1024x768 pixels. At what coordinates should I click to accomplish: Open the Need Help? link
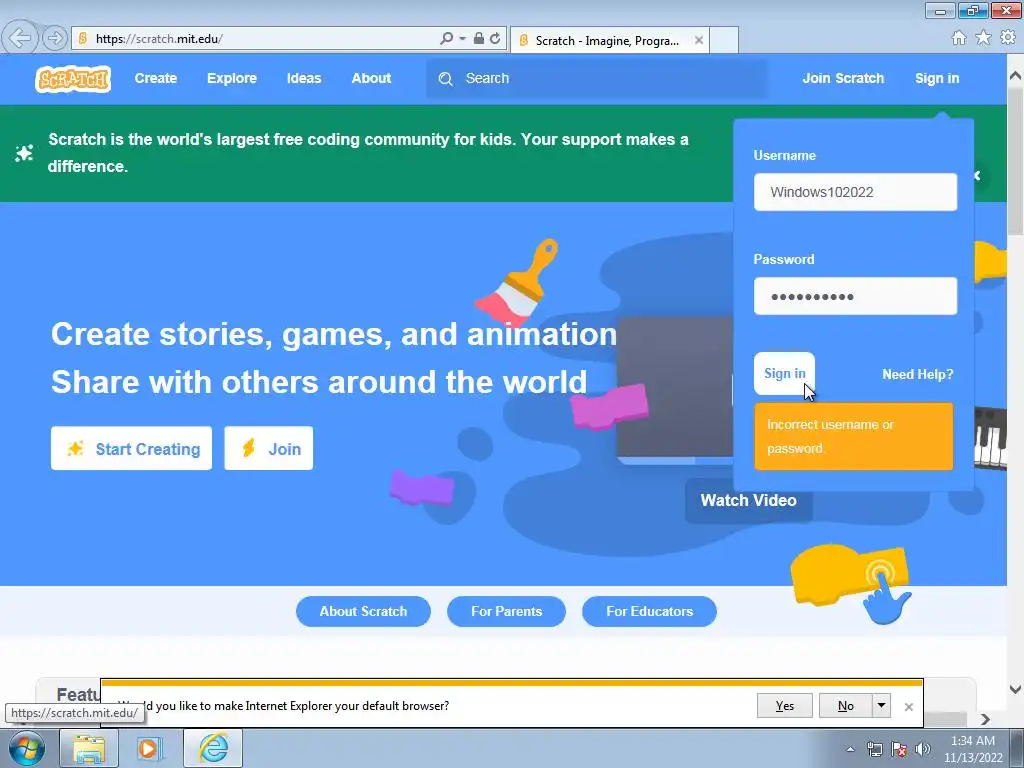[917, 374]
